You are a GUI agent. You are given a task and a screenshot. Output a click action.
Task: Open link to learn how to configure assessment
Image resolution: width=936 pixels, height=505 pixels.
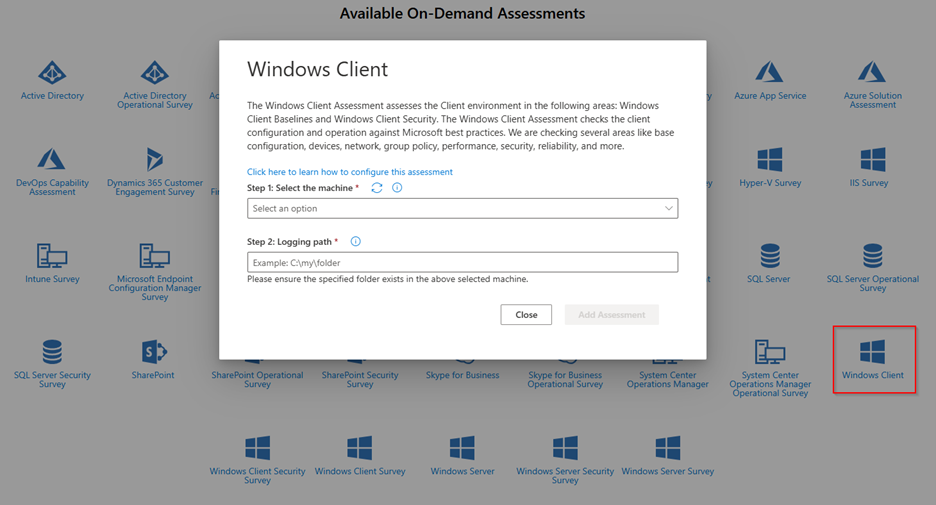350,172
